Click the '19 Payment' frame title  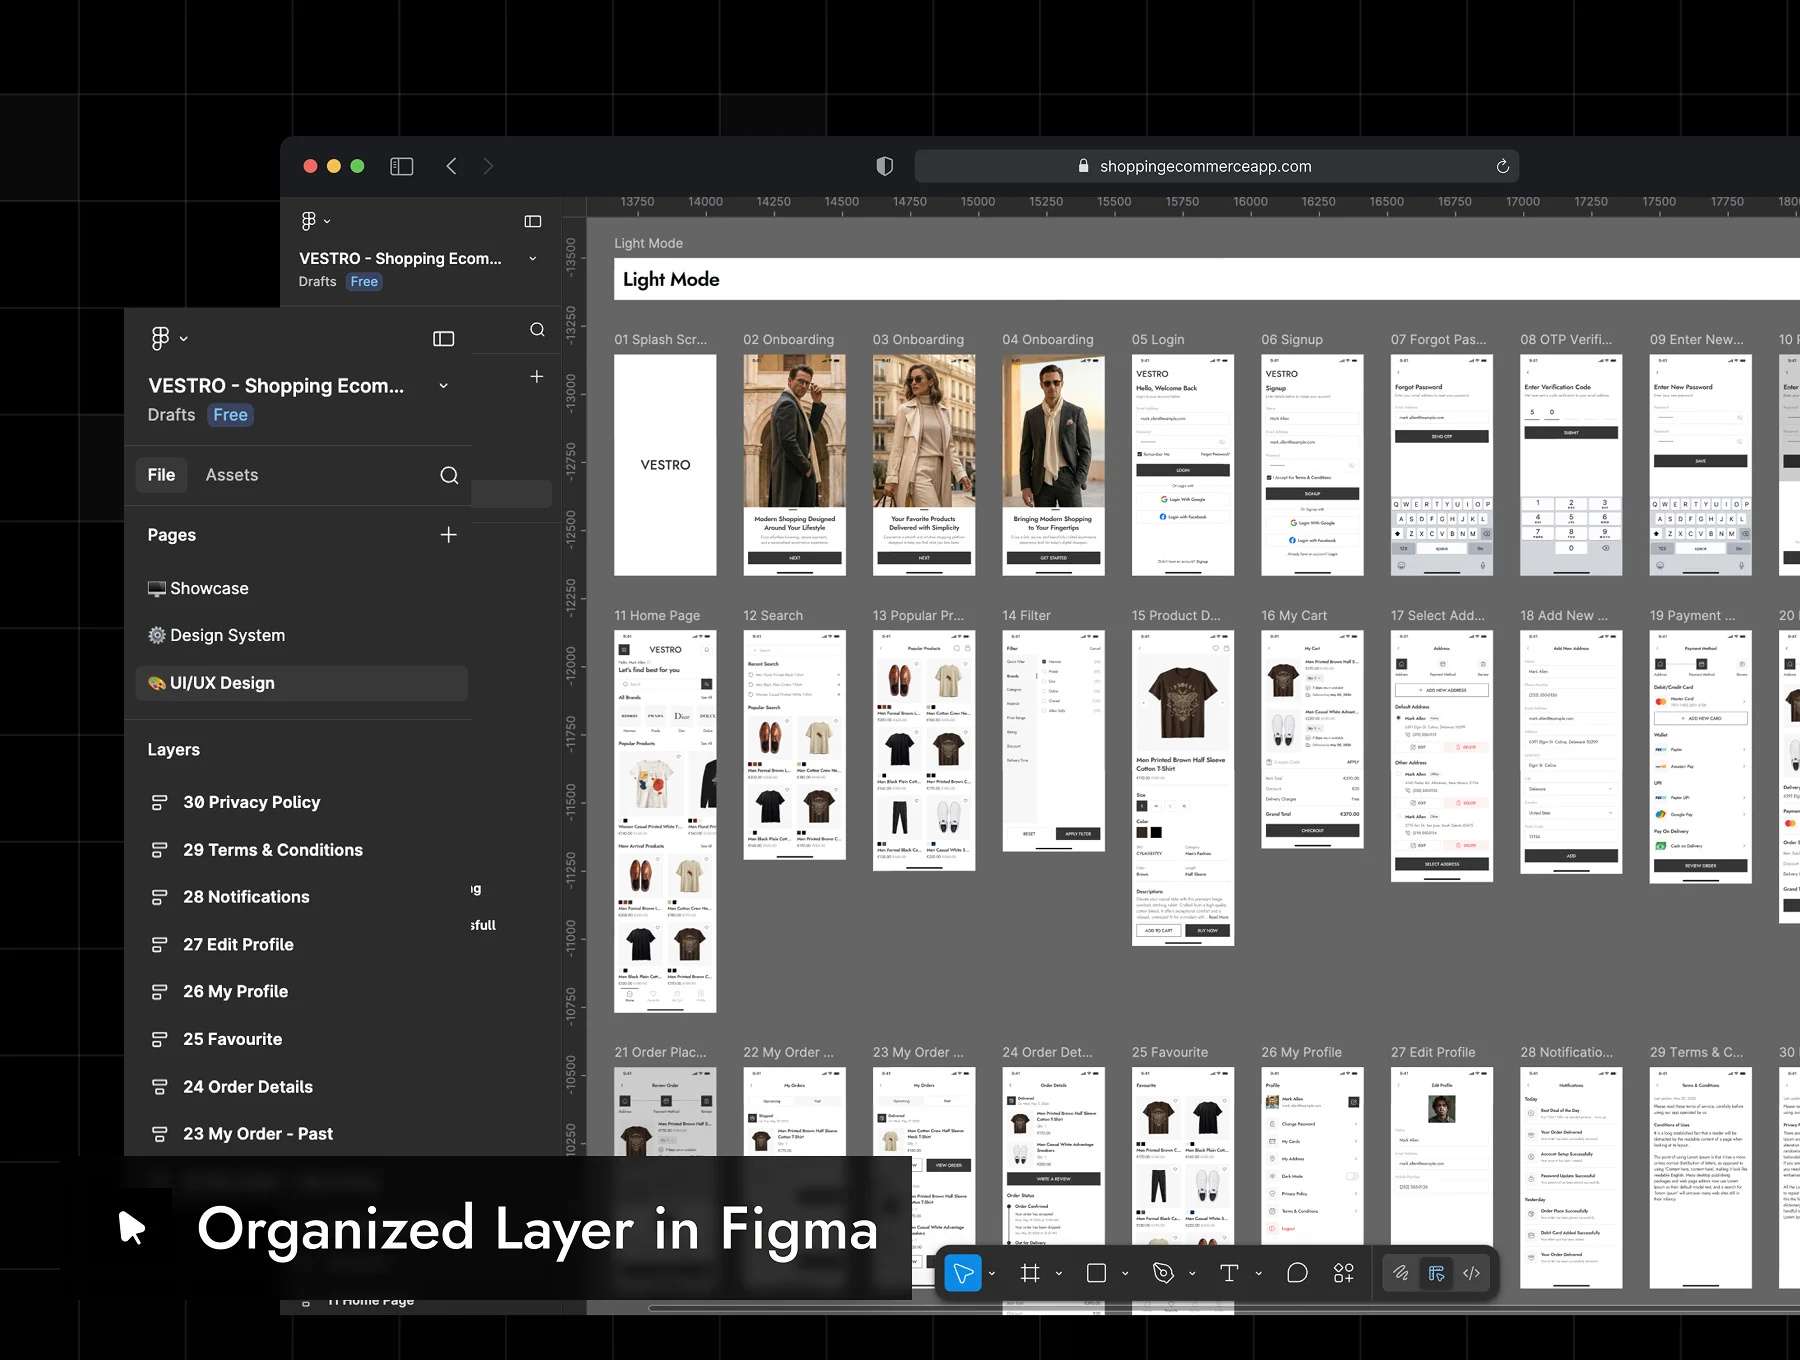coord(1693,616)
